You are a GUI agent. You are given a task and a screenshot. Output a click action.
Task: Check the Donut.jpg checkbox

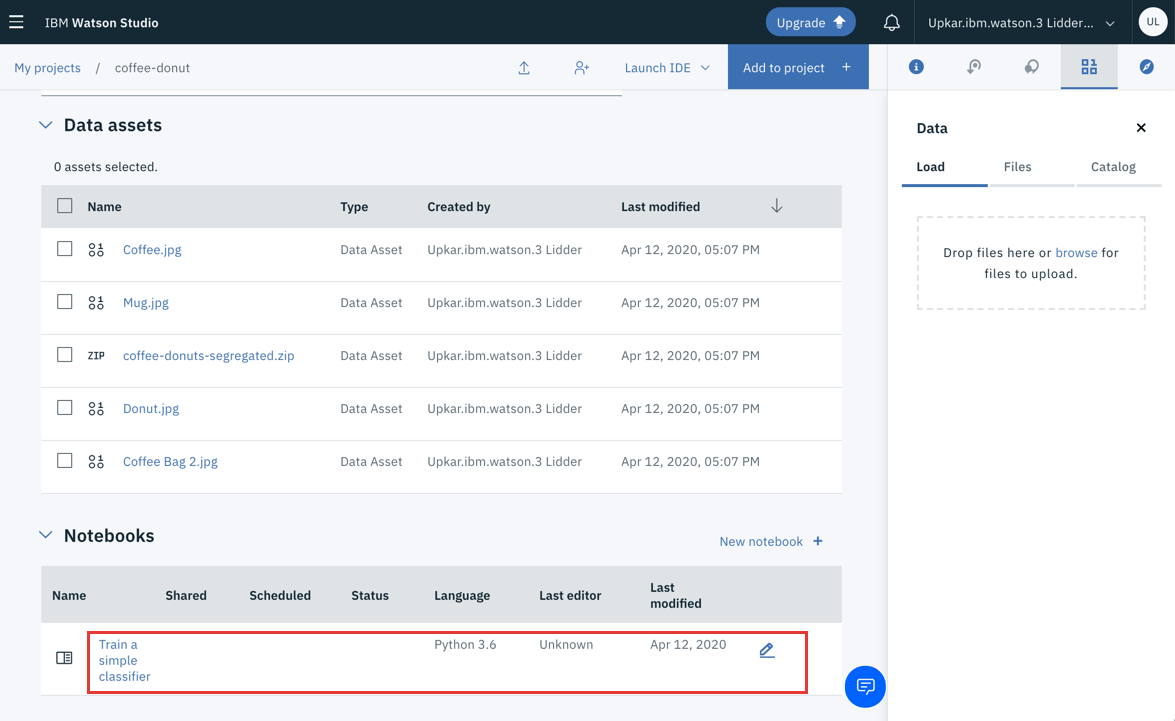pyautogui.click(x=65, y=408)
